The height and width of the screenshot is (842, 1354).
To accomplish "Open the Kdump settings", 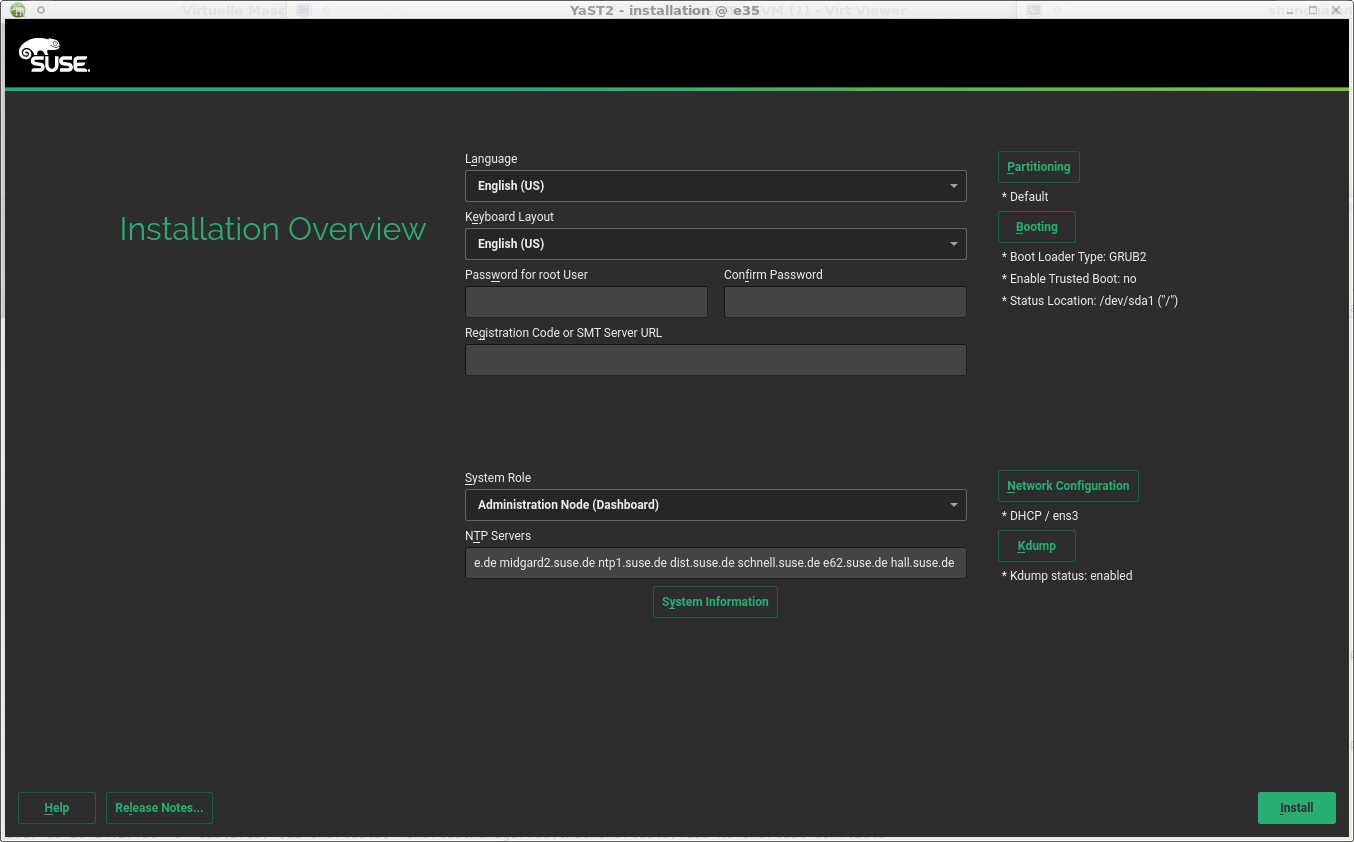I will tap(1036, 546).
